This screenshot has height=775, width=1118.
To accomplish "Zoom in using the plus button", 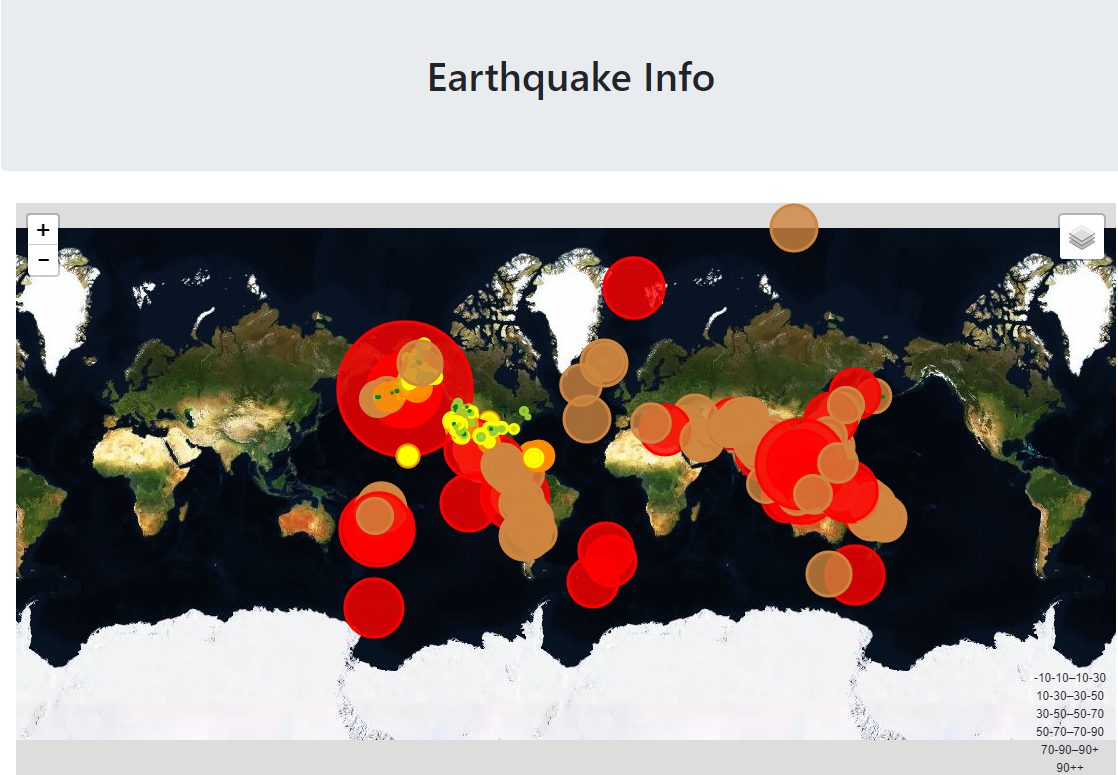I will [x=42, y=229].
